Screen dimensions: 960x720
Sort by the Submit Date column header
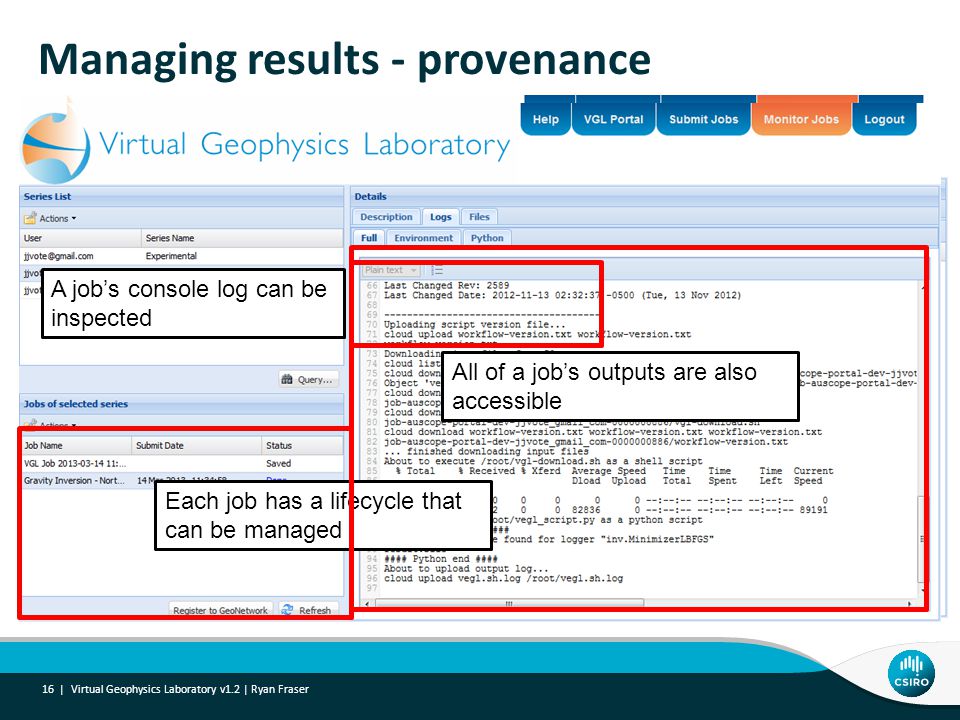(196, 446)
